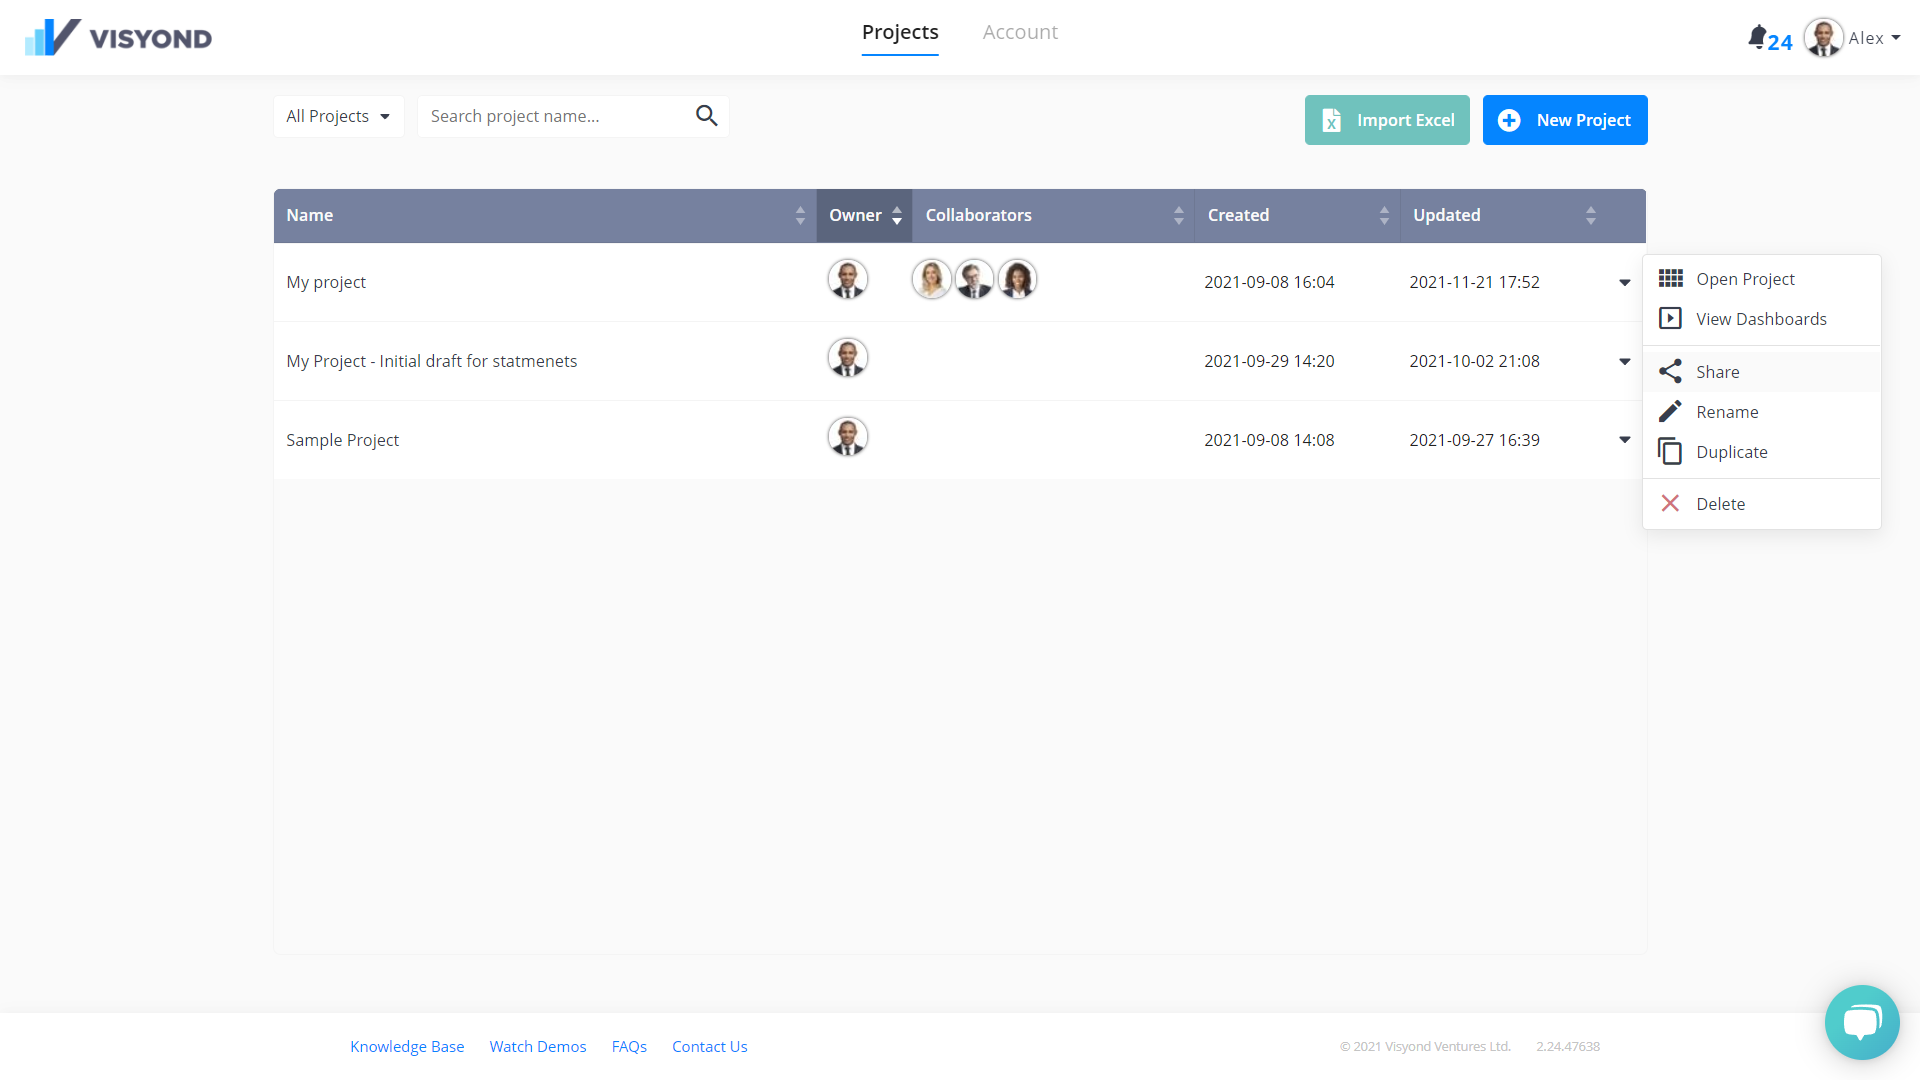The image size is (1920, 1080).
Task: Click the glasses man collaborator avatar
Action: point(974,279)
